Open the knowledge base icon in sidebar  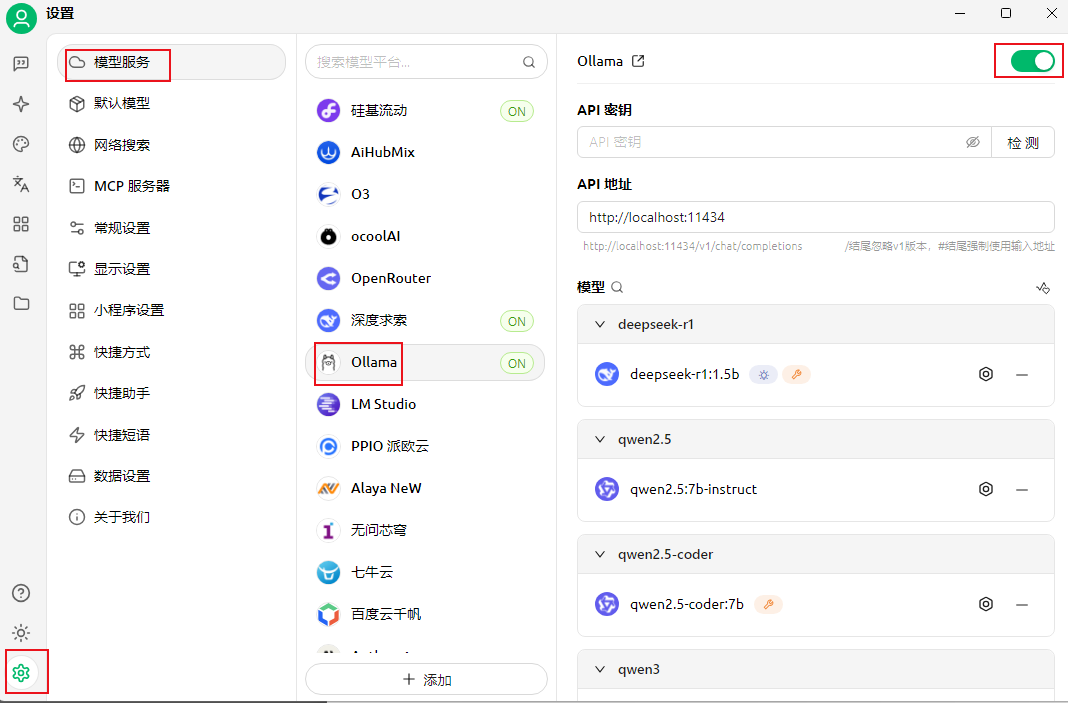pos(21,264)
